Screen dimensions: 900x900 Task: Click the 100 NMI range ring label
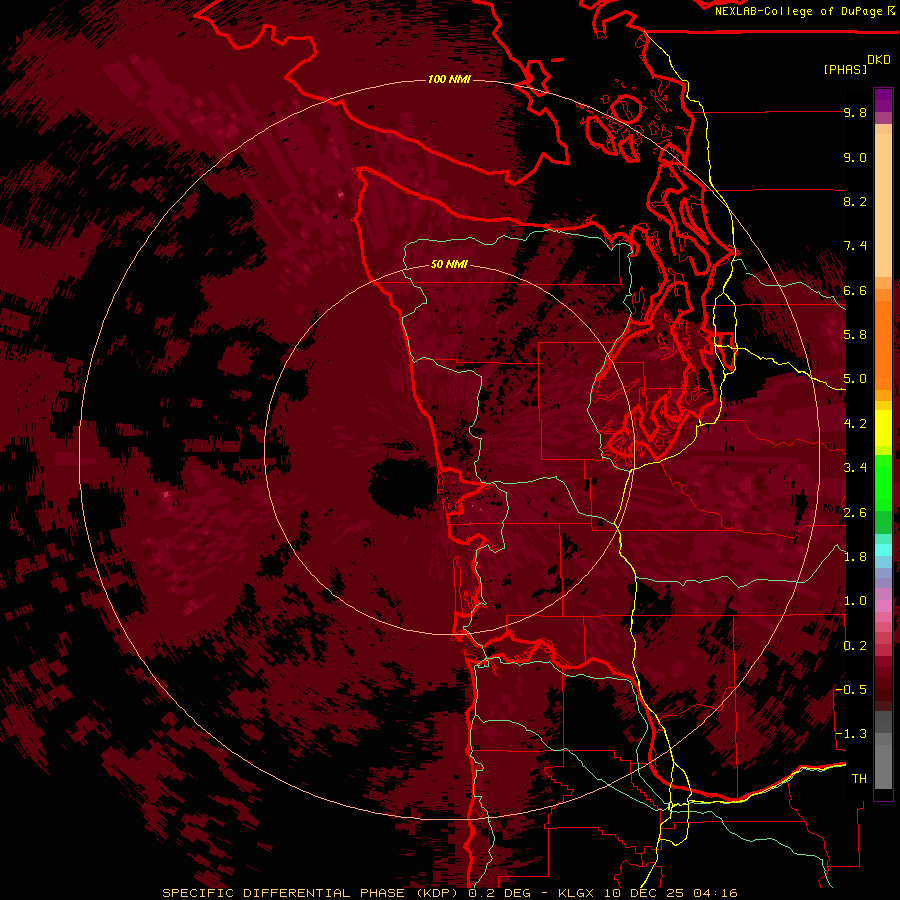point(449,79)
